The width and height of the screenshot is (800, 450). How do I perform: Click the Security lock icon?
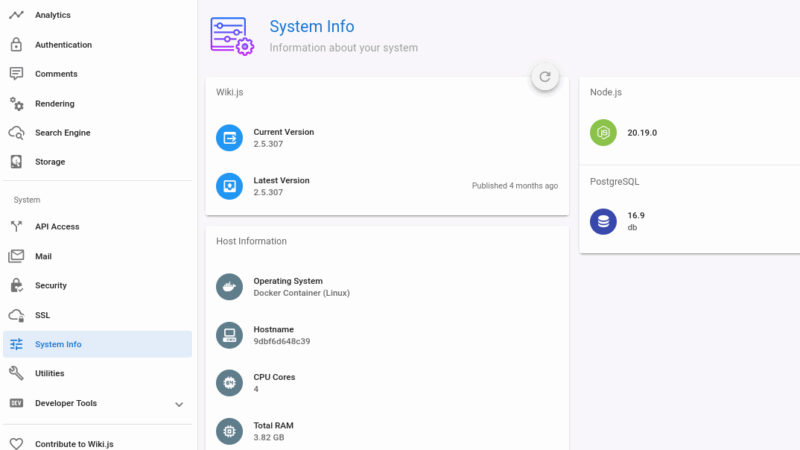click(x=16, y=285)
